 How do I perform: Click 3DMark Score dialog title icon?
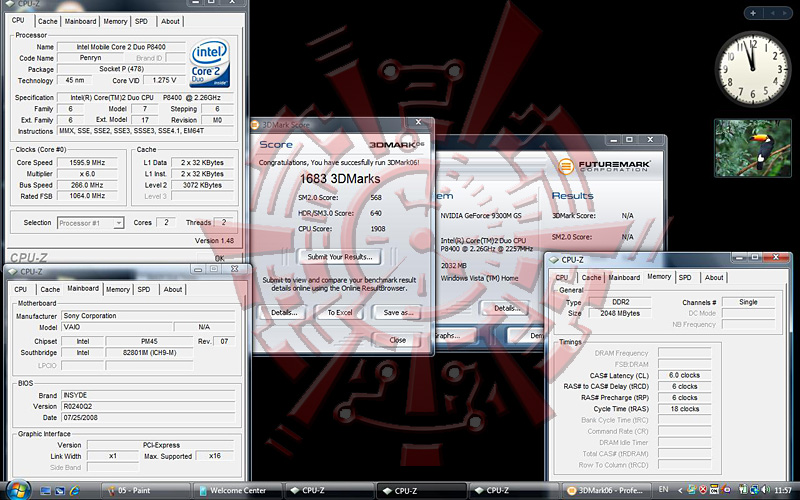pos(255,124)
